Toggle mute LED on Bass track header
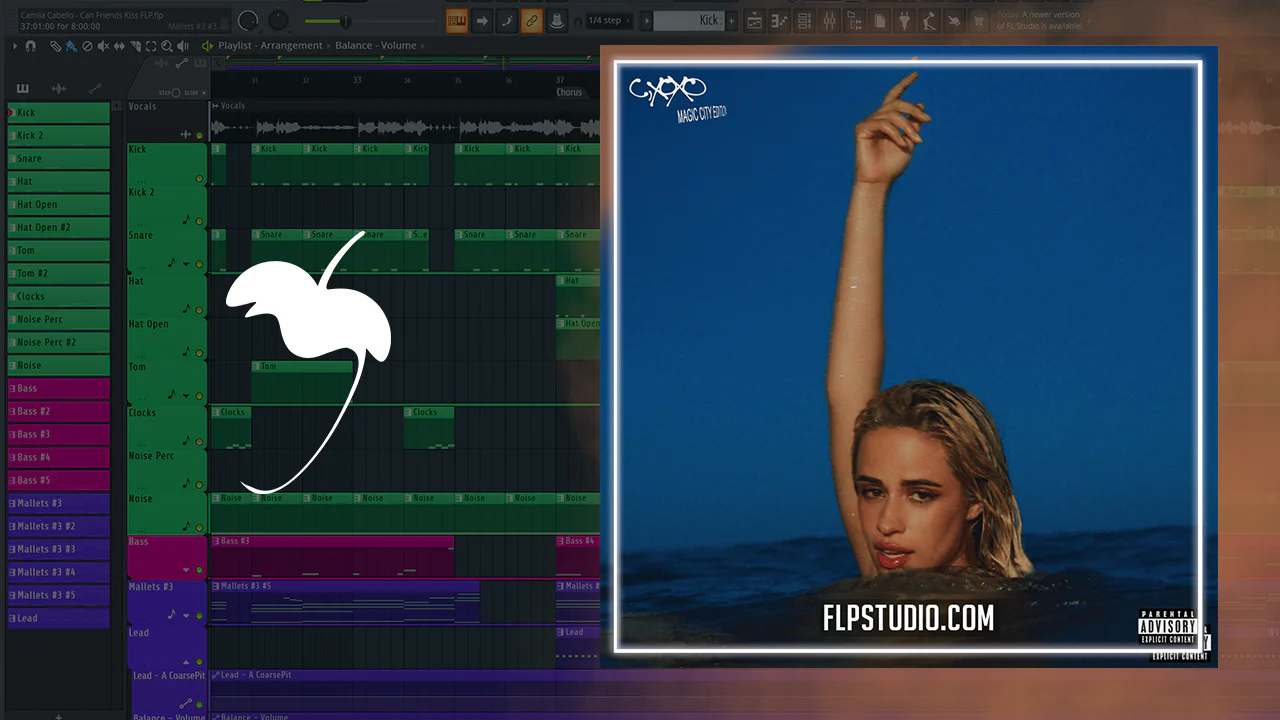The image size is (1280, 720). click(199, 570)
